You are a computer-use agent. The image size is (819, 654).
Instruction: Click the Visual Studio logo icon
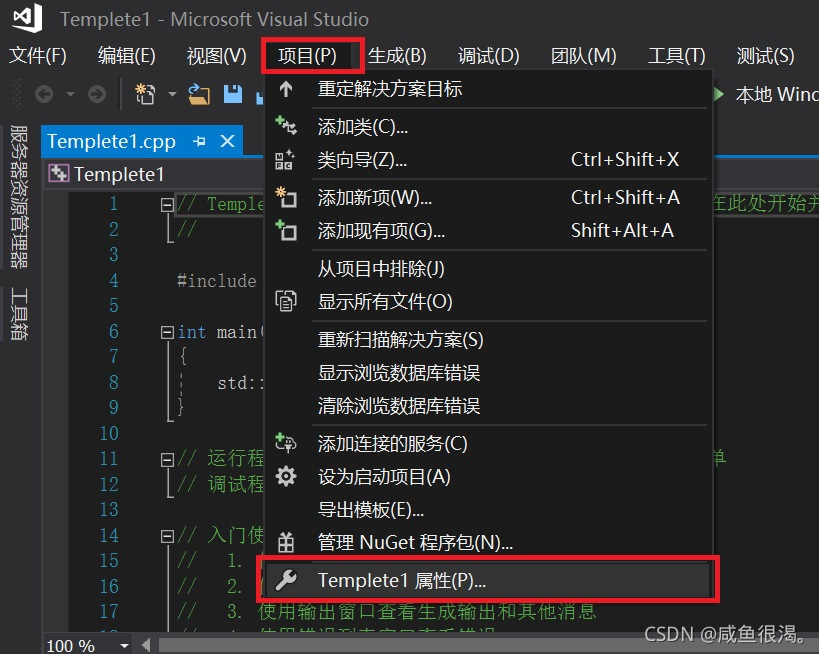pyautogui.click(x=28, y=18)
